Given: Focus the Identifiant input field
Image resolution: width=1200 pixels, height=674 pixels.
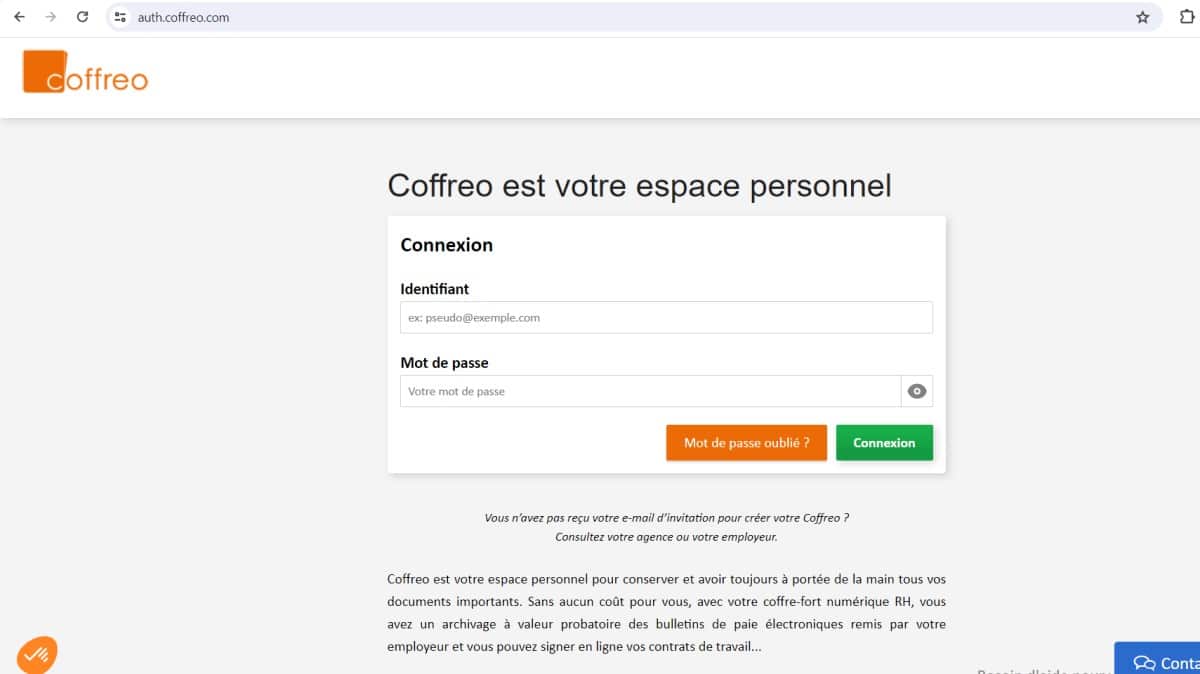Looking at the screenshot, I should pyautogui.click(x=666, y=318).
